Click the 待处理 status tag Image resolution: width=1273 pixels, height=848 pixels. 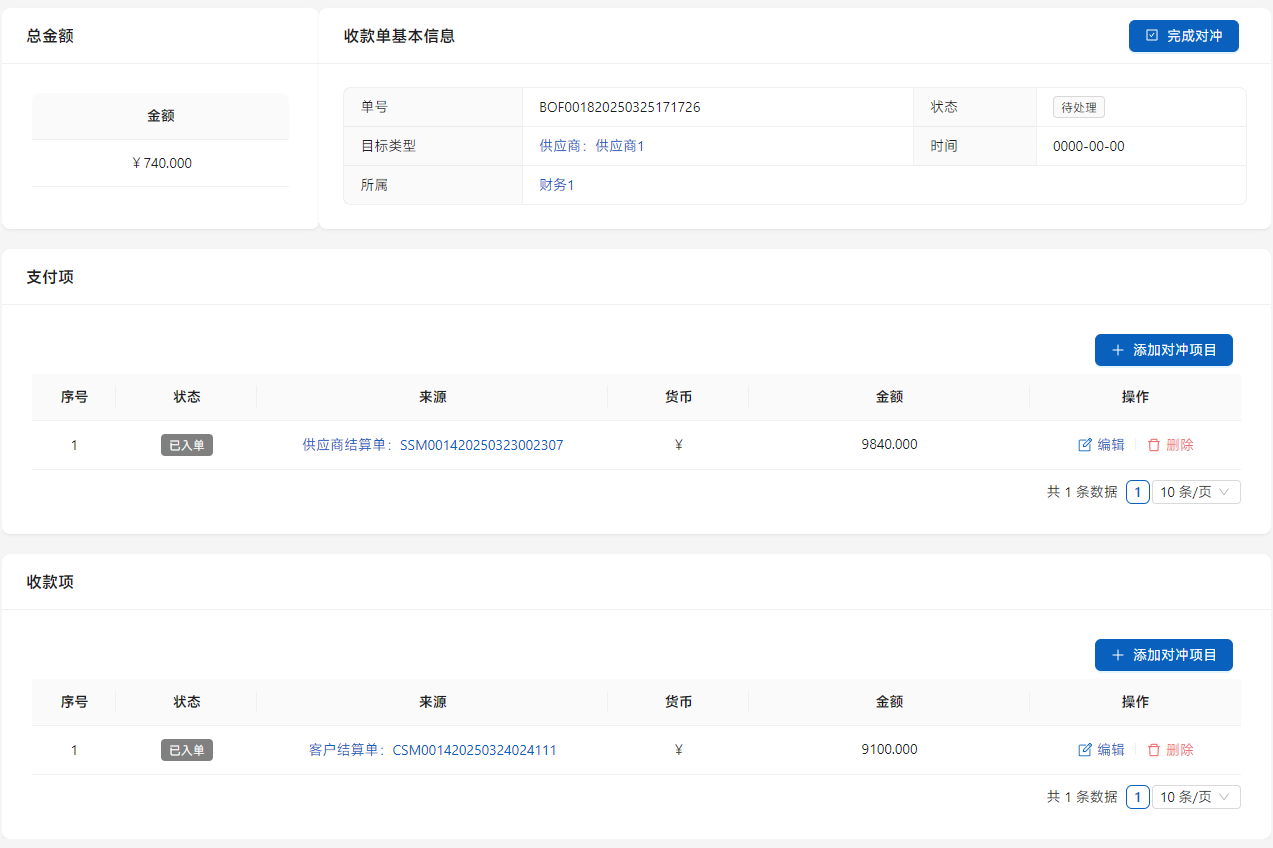click(1078, 107)
